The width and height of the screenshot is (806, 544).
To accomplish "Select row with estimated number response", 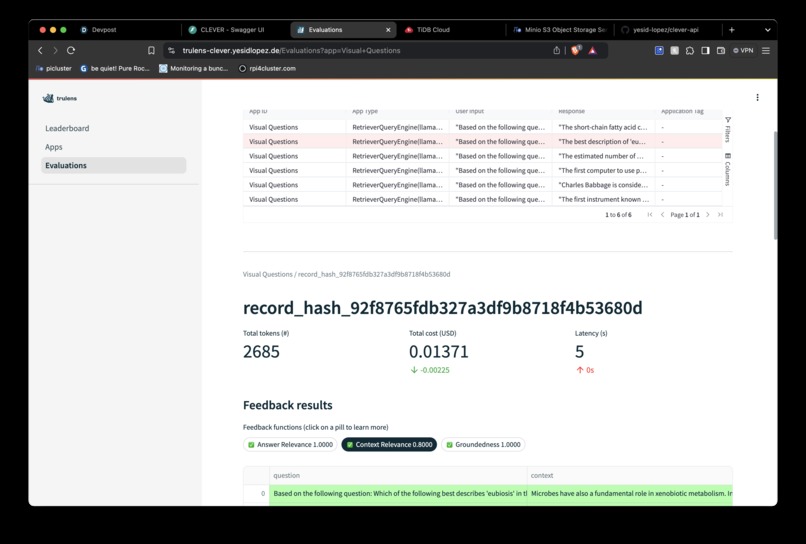I will point(483,156).
